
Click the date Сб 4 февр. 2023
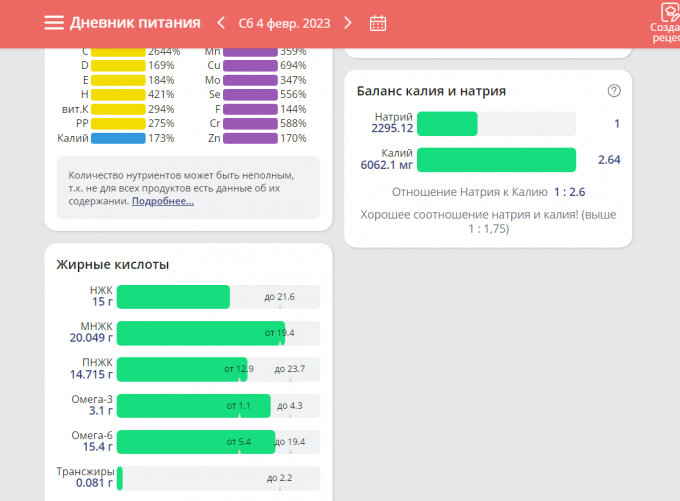(284, 23)
